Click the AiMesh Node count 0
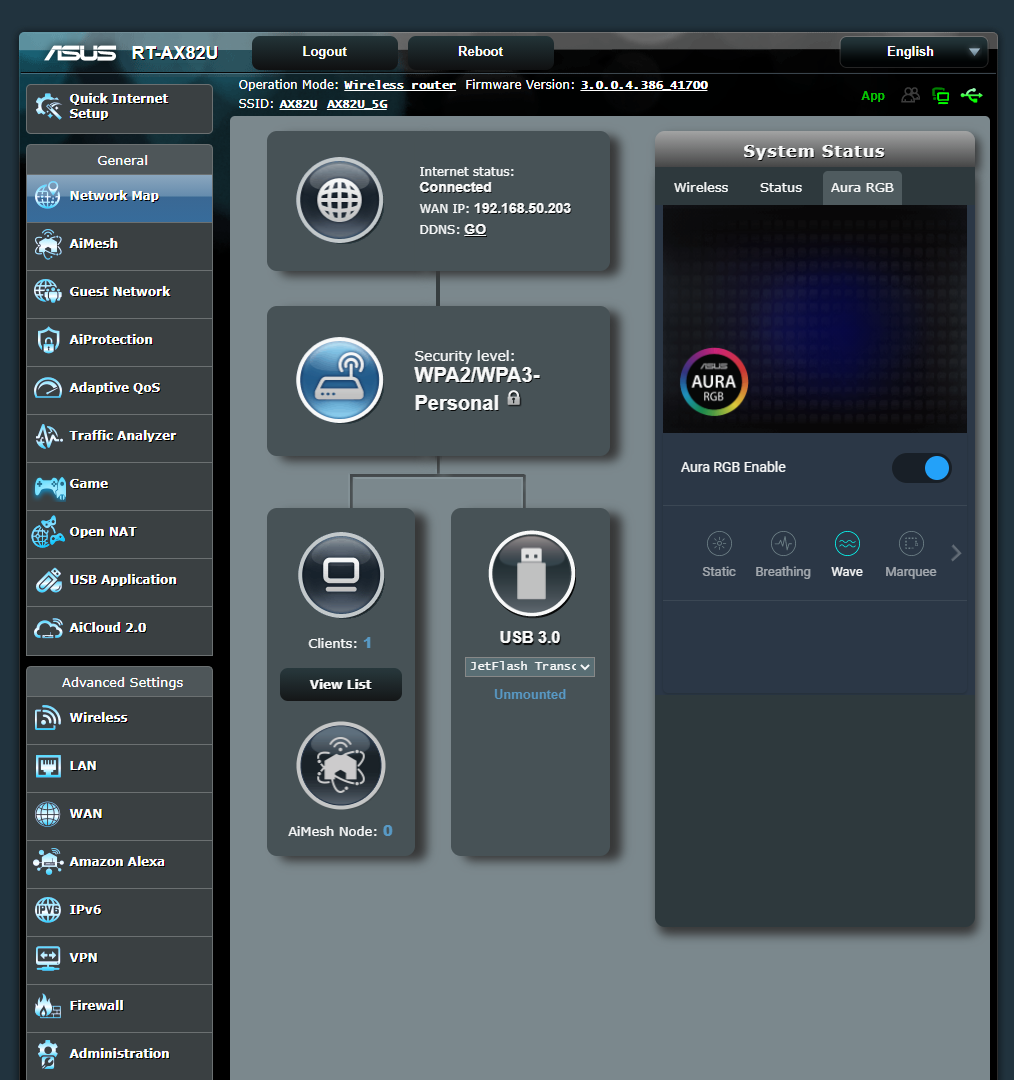This screenshot has width=1014, height=1080. (388, 831)
